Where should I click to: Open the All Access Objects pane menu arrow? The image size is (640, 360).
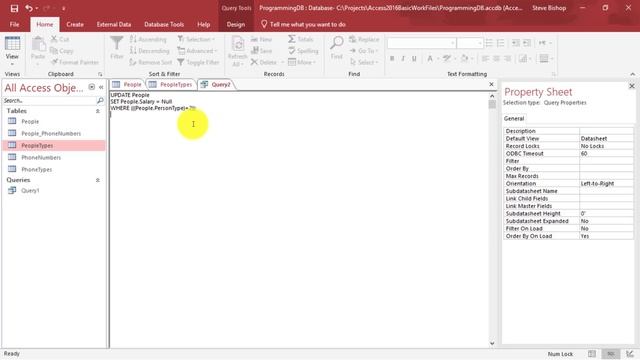point(91,87)
